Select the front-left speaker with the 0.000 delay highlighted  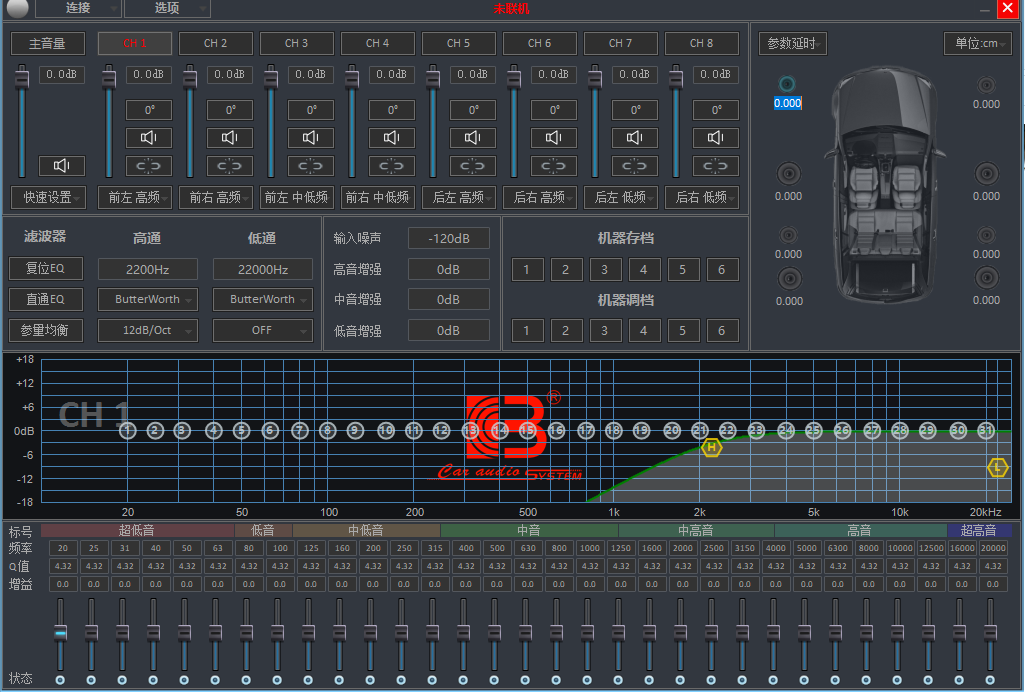tap(787, 84)
